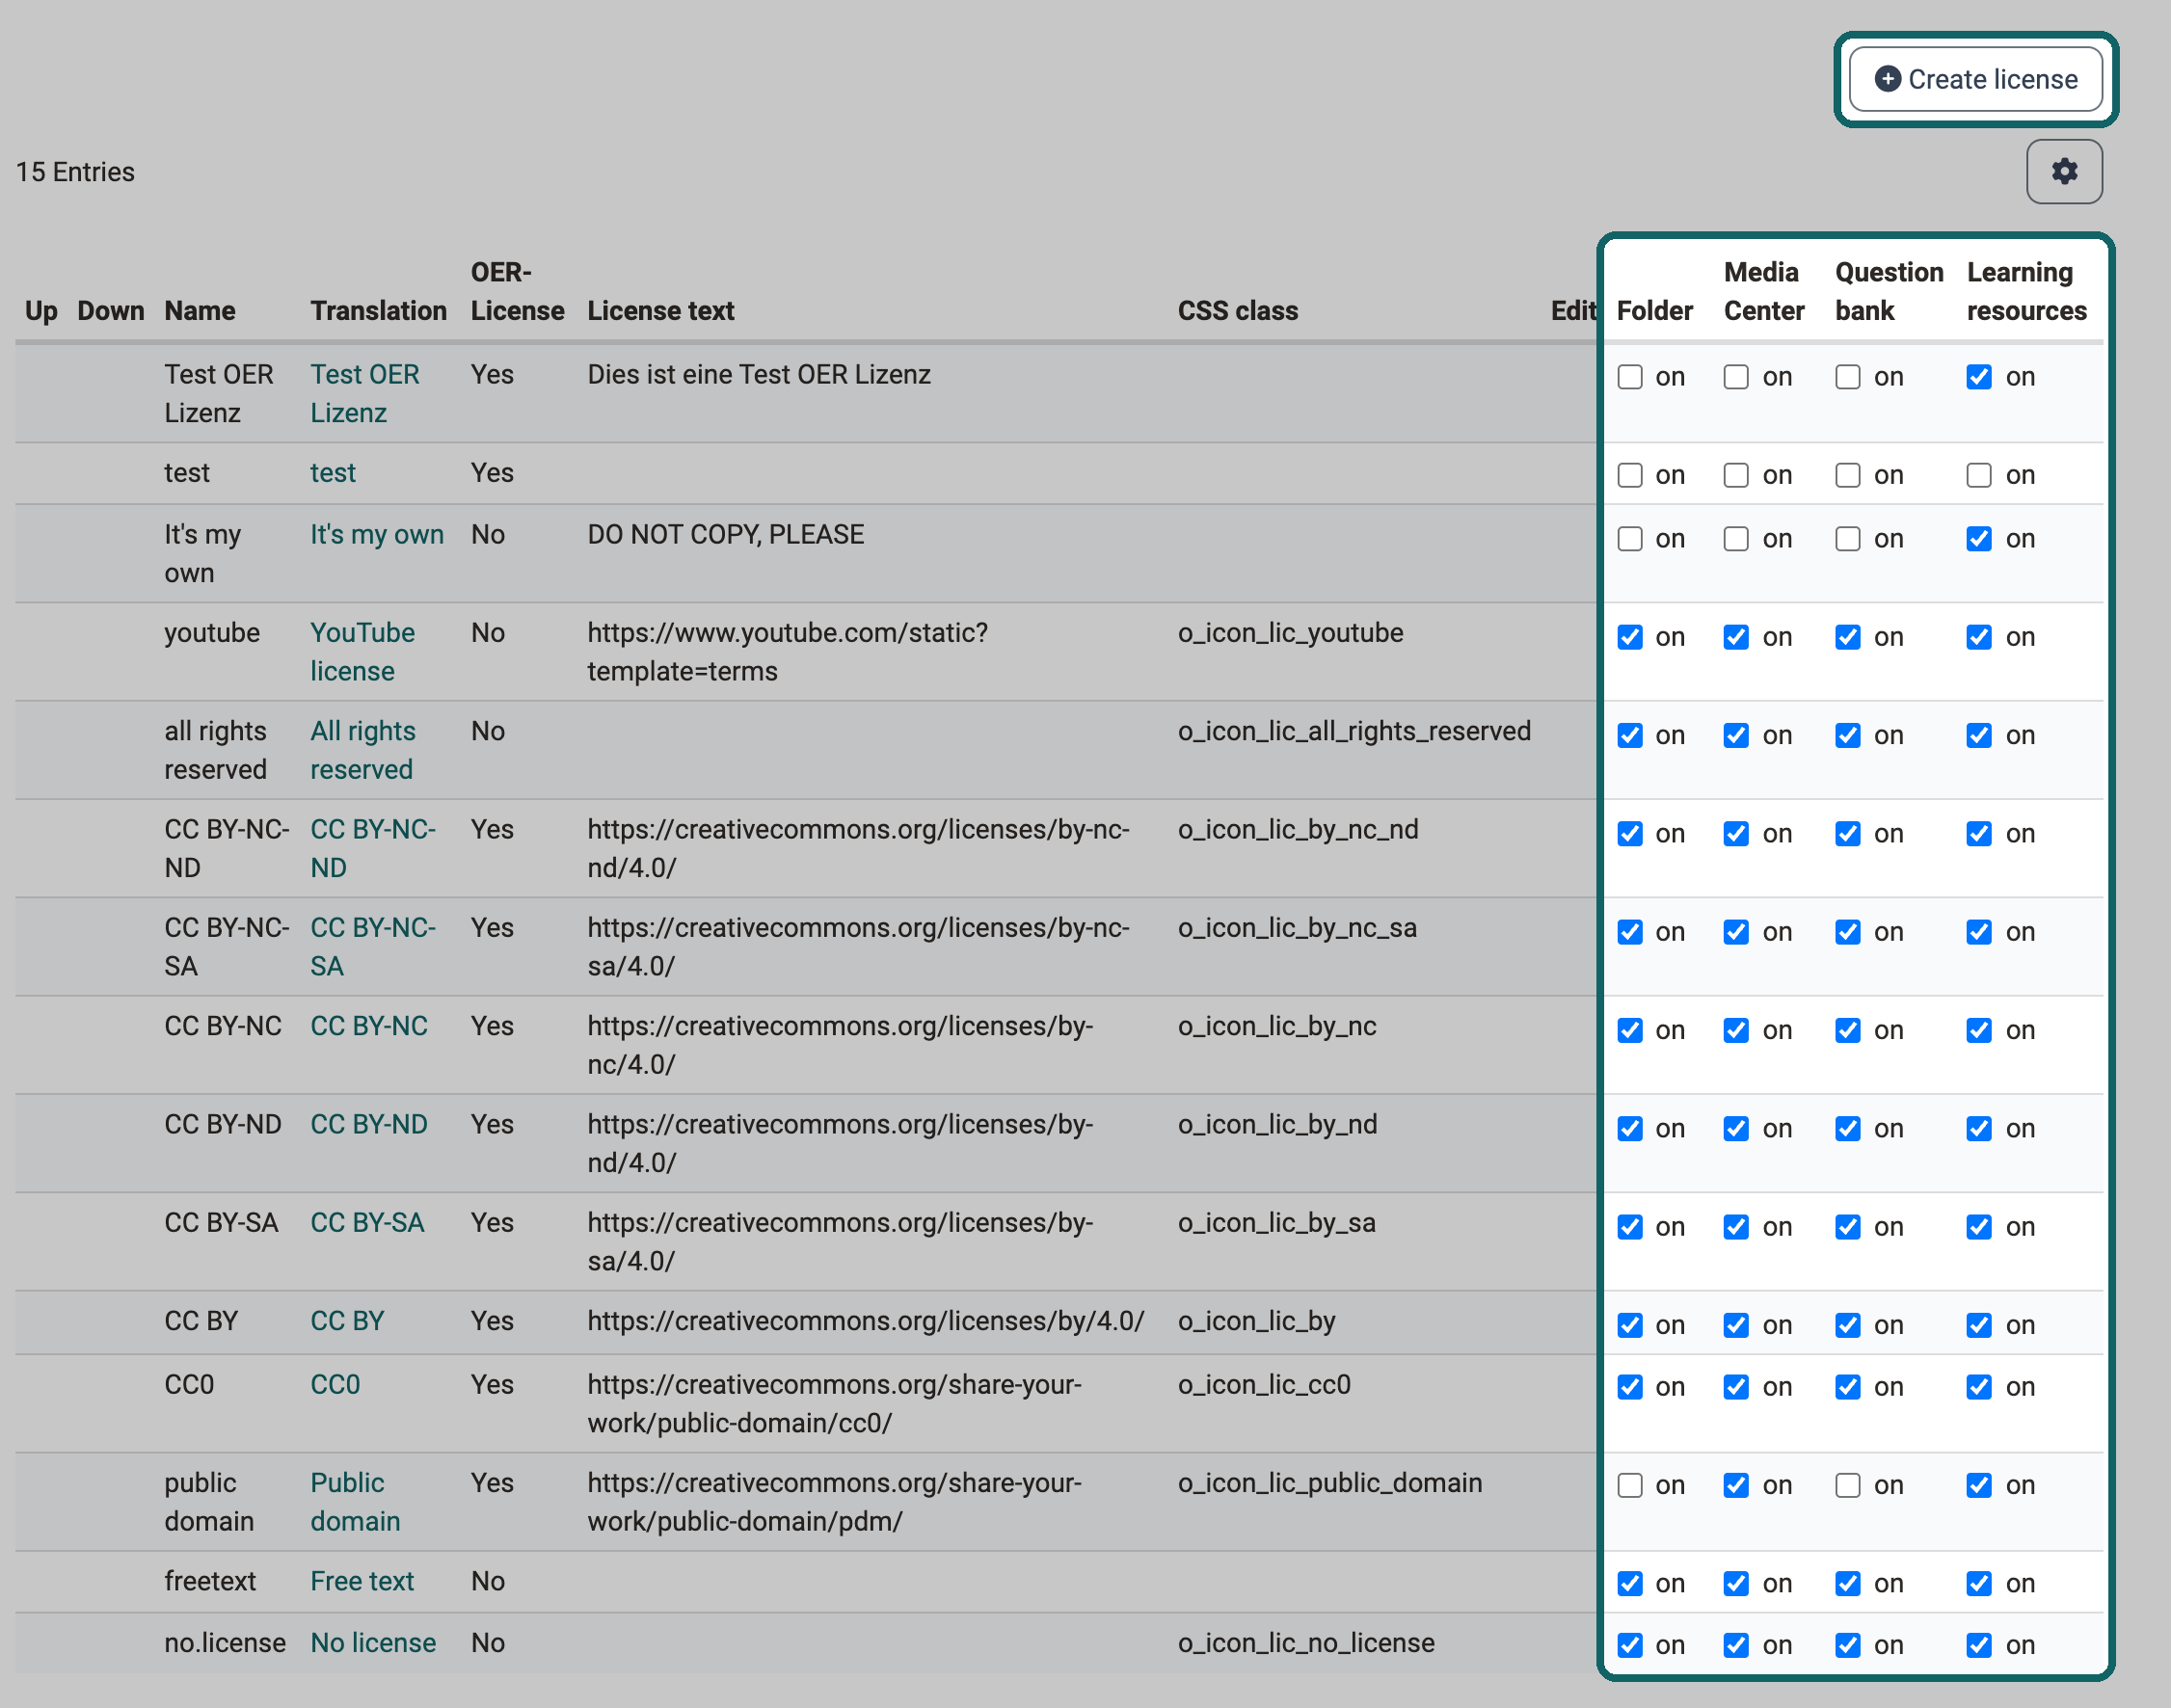Open CC BY-NC-ND translation link
The image size is (2171, 1708).
[x=373, y=848]
